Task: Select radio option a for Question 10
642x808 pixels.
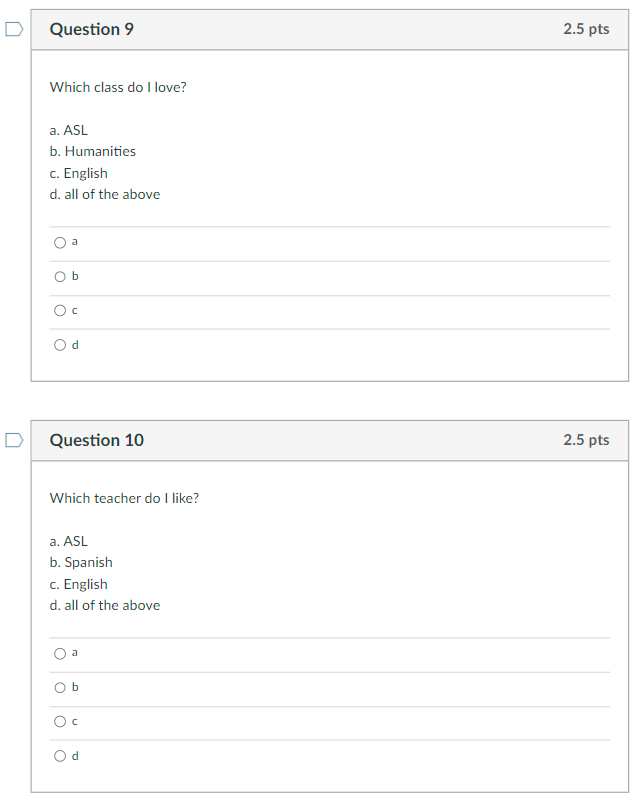Action: (x=61, y=653)
